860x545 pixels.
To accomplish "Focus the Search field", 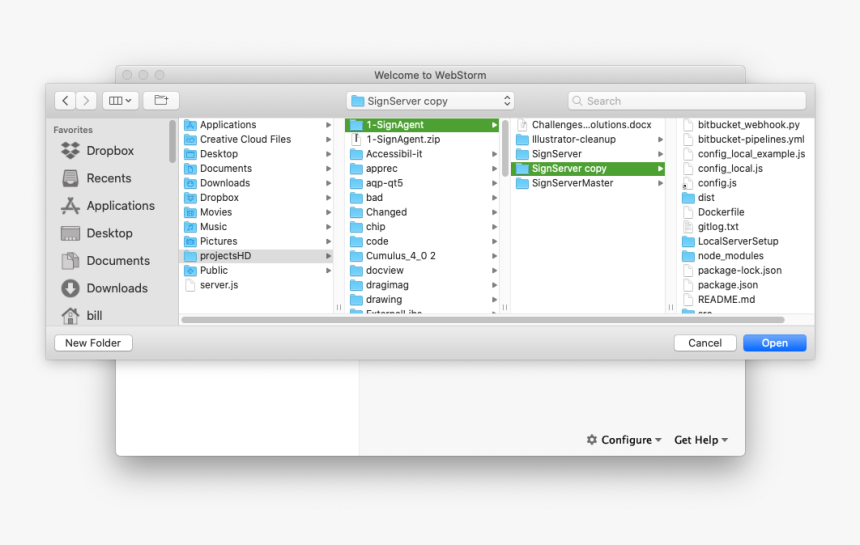I will tap(687, 101).
